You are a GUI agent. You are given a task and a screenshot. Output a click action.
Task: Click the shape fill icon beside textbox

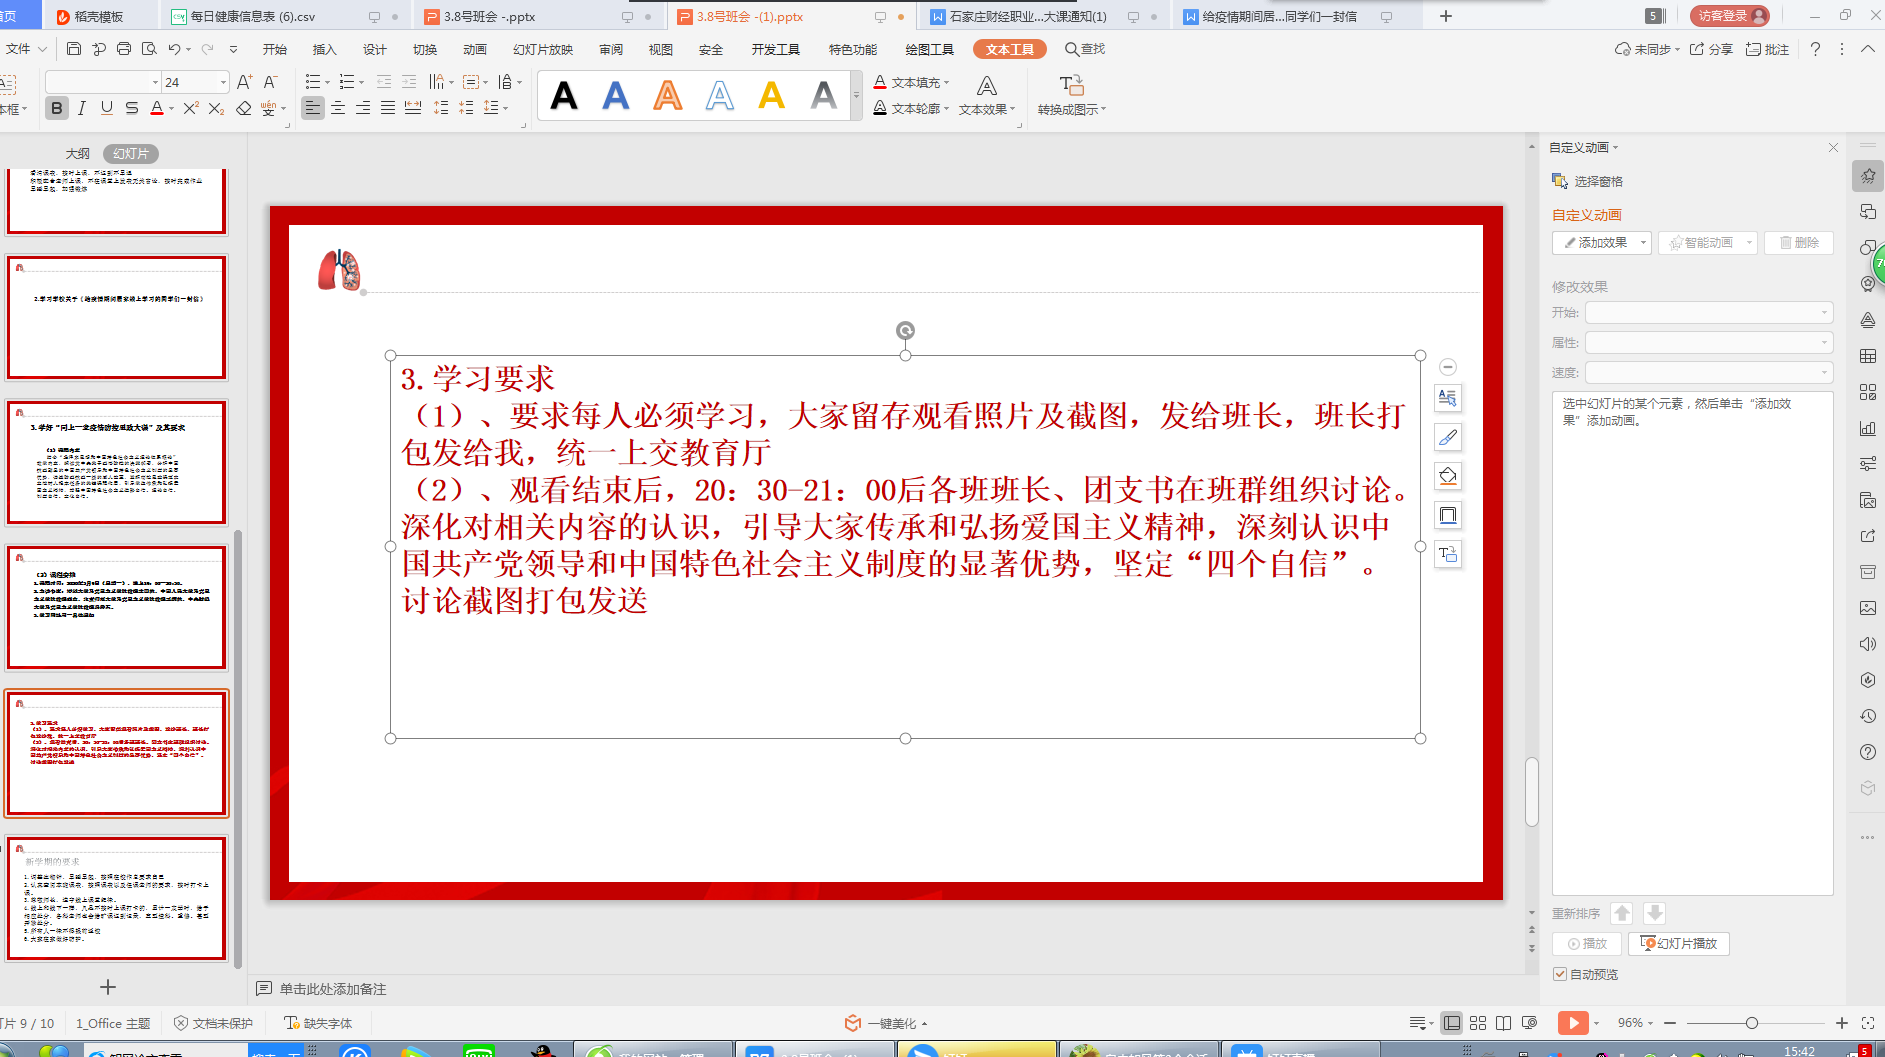click(x=1447, y=476)
